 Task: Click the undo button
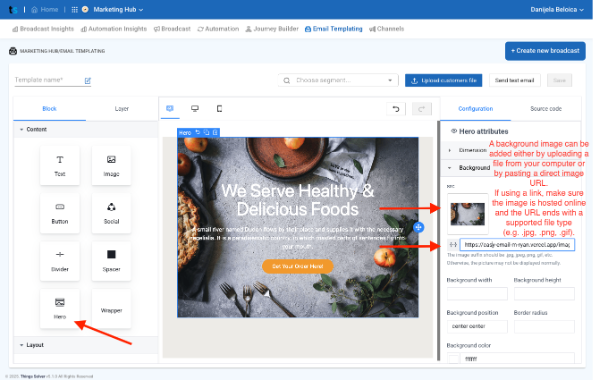(396, 109)
